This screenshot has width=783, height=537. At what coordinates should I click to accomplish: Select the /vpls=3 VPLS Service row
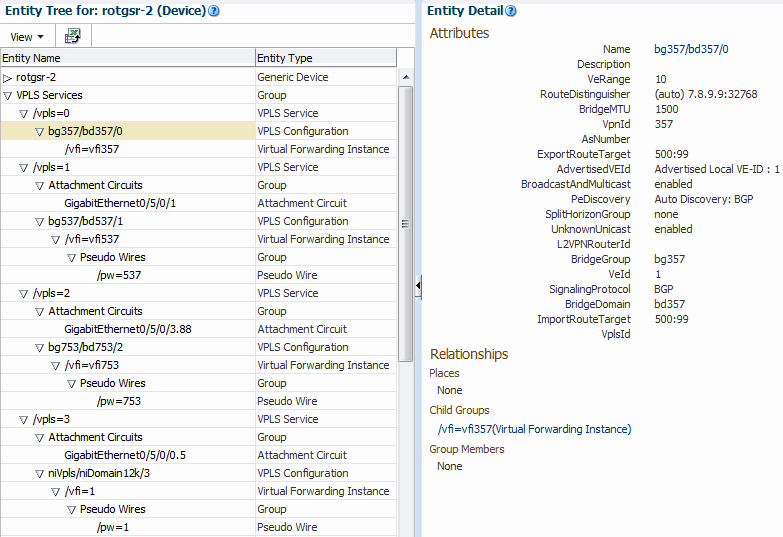click(x=199, y=419)
